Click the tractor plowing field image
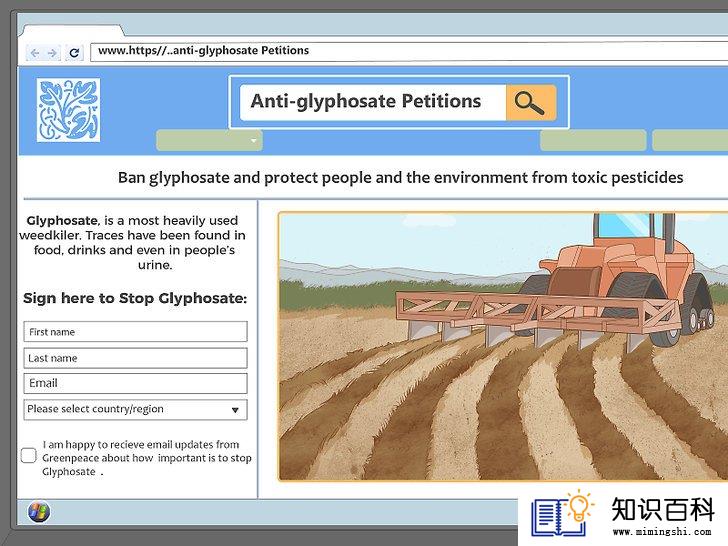Viewport: 728px width, 546px height. 503,346
